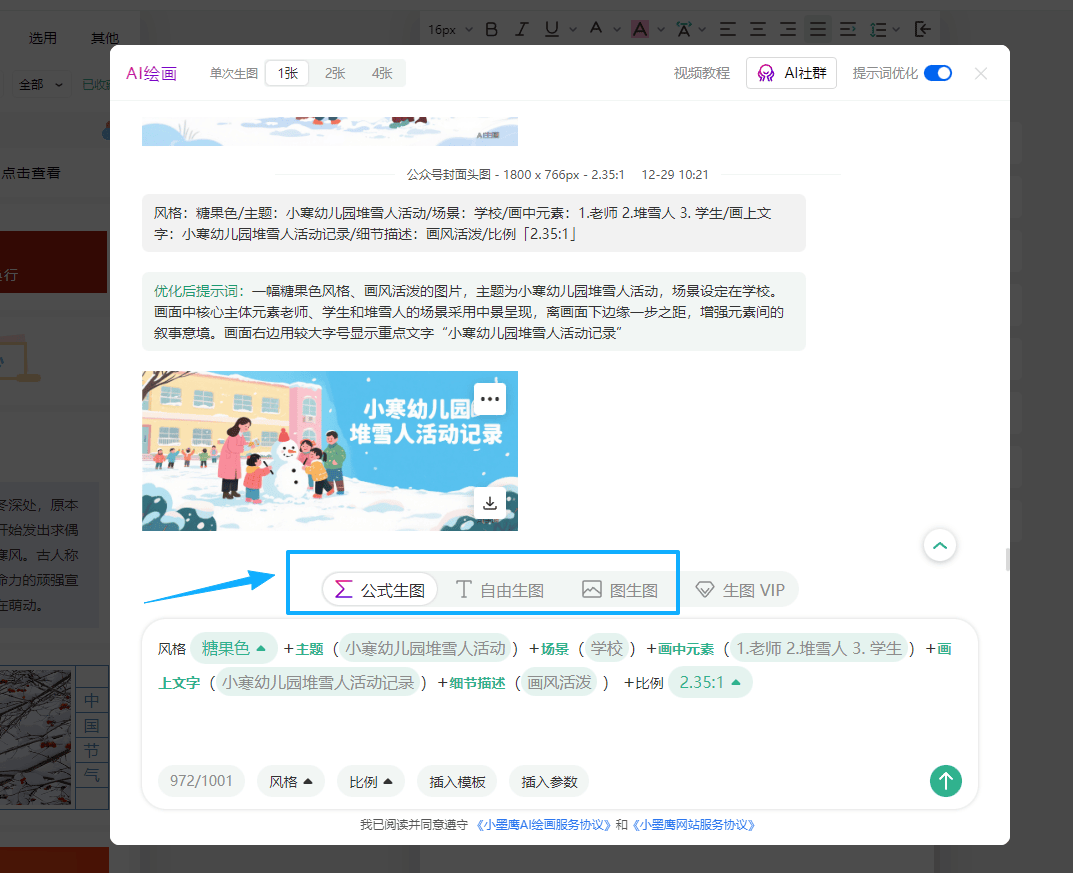Viewport: 1073px width, 873px height.
Task: Expand the 2.35:1 ratio dropdown
Action: click(710, 682)
